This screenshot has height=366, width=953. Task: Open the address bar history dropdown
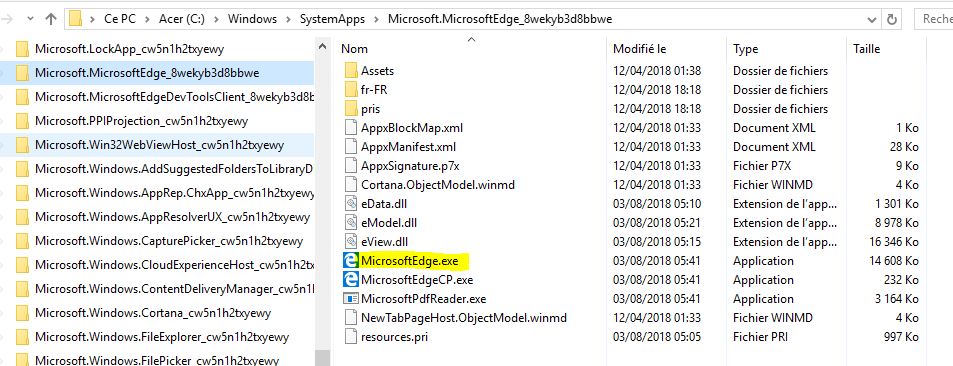pyautogui.click(x=873, y=19)
